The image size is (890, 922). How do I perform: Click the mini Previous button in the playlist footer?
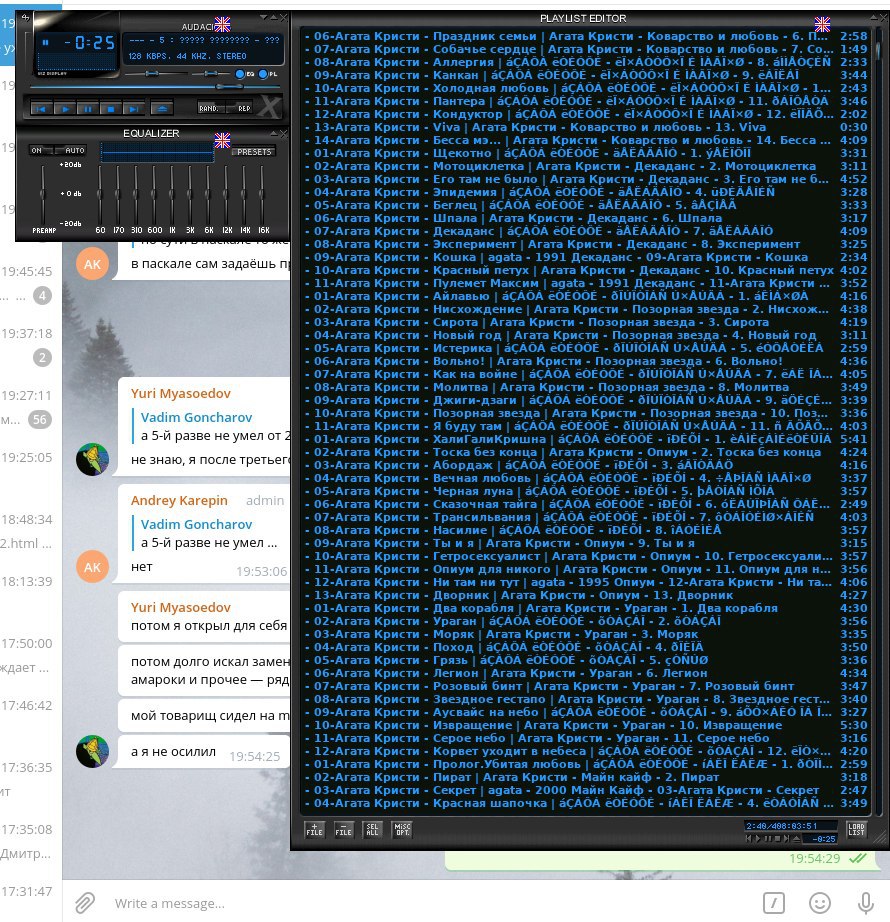click(749, 839)
